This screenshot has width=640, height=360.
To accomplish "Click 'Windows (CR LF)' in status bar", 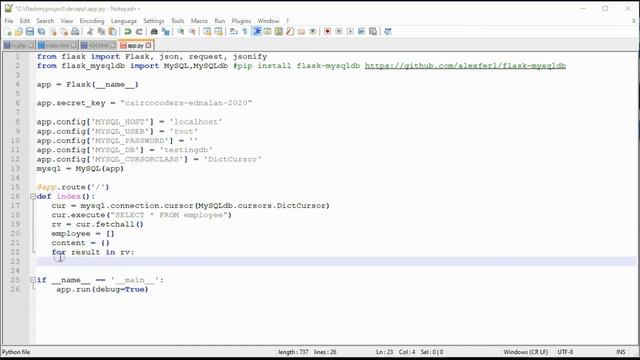I will coord(526,352).
